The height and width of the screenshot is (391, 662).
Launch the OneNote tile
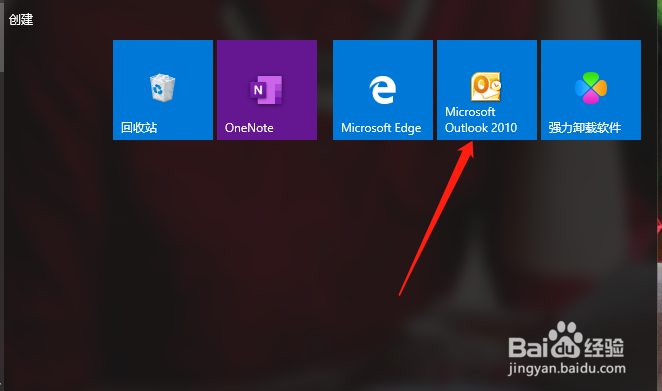click(x=267, y=90)
